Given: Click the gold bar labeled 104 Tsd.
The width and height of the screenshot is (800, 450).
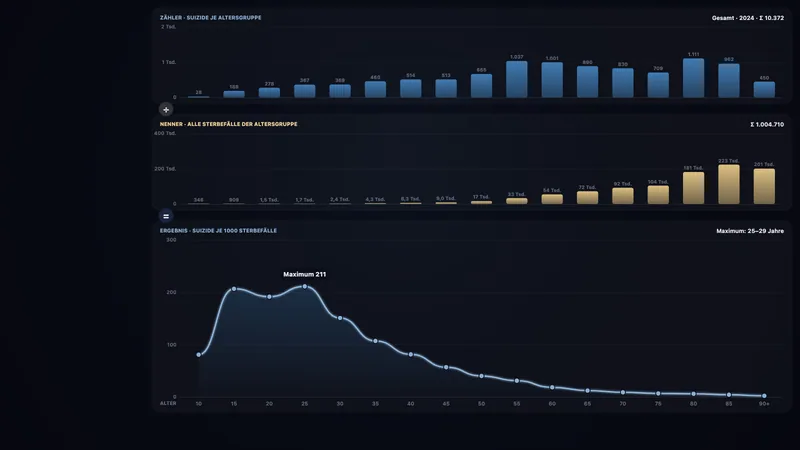Looking at the screenshot, I should click(658, 195).
